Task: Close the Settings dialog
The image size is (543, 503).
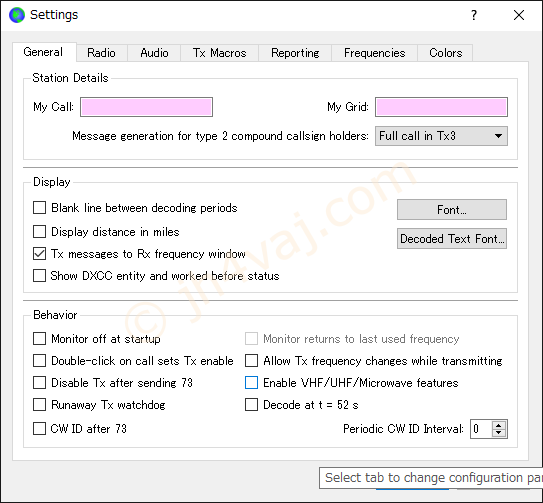Action: [518, 15]
